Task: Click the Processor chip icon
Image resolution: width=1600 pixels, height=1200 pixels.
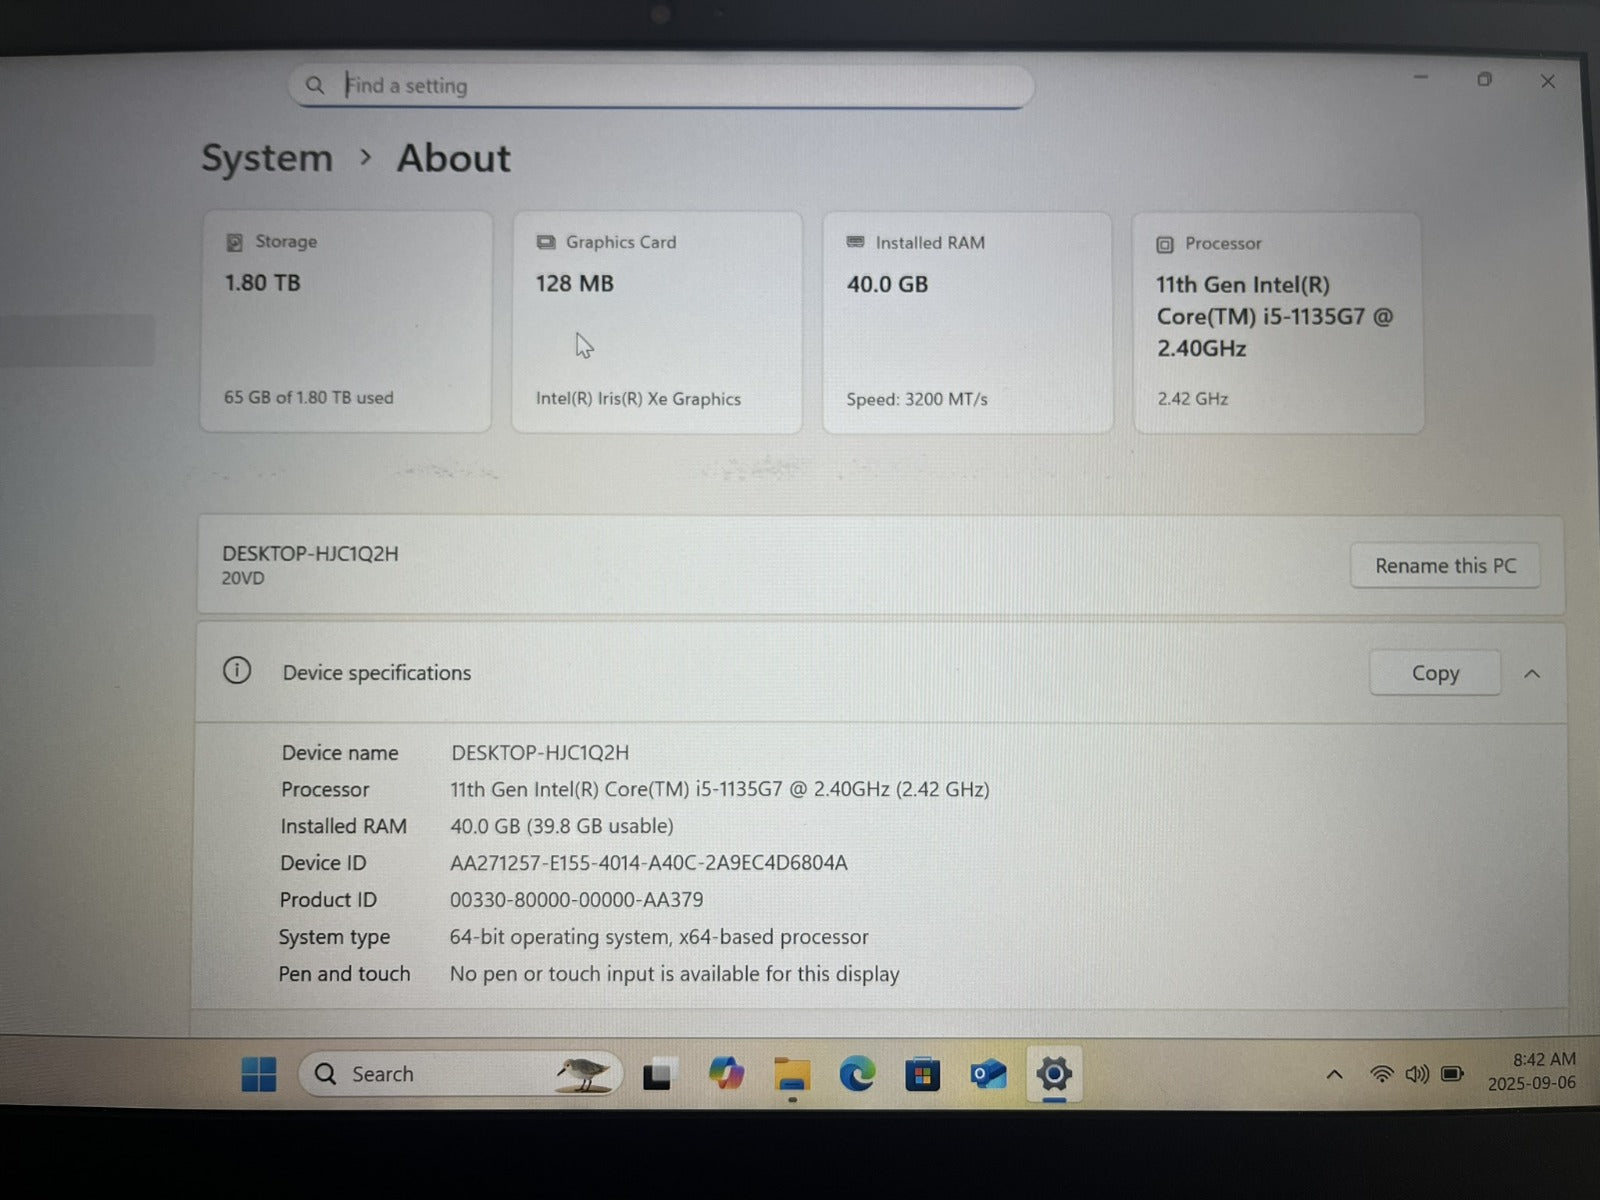Action: pyautogui.click(x=1165, y=244)
